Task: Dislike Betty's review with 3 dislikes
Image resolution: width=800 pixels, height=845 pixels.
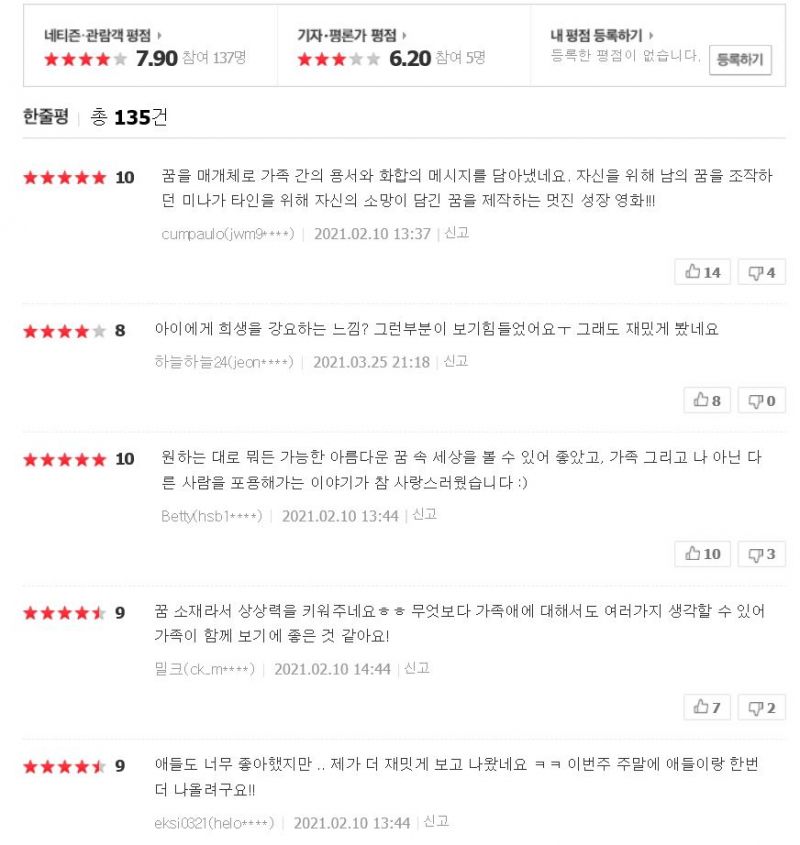Action: click(x=761, y=553)
